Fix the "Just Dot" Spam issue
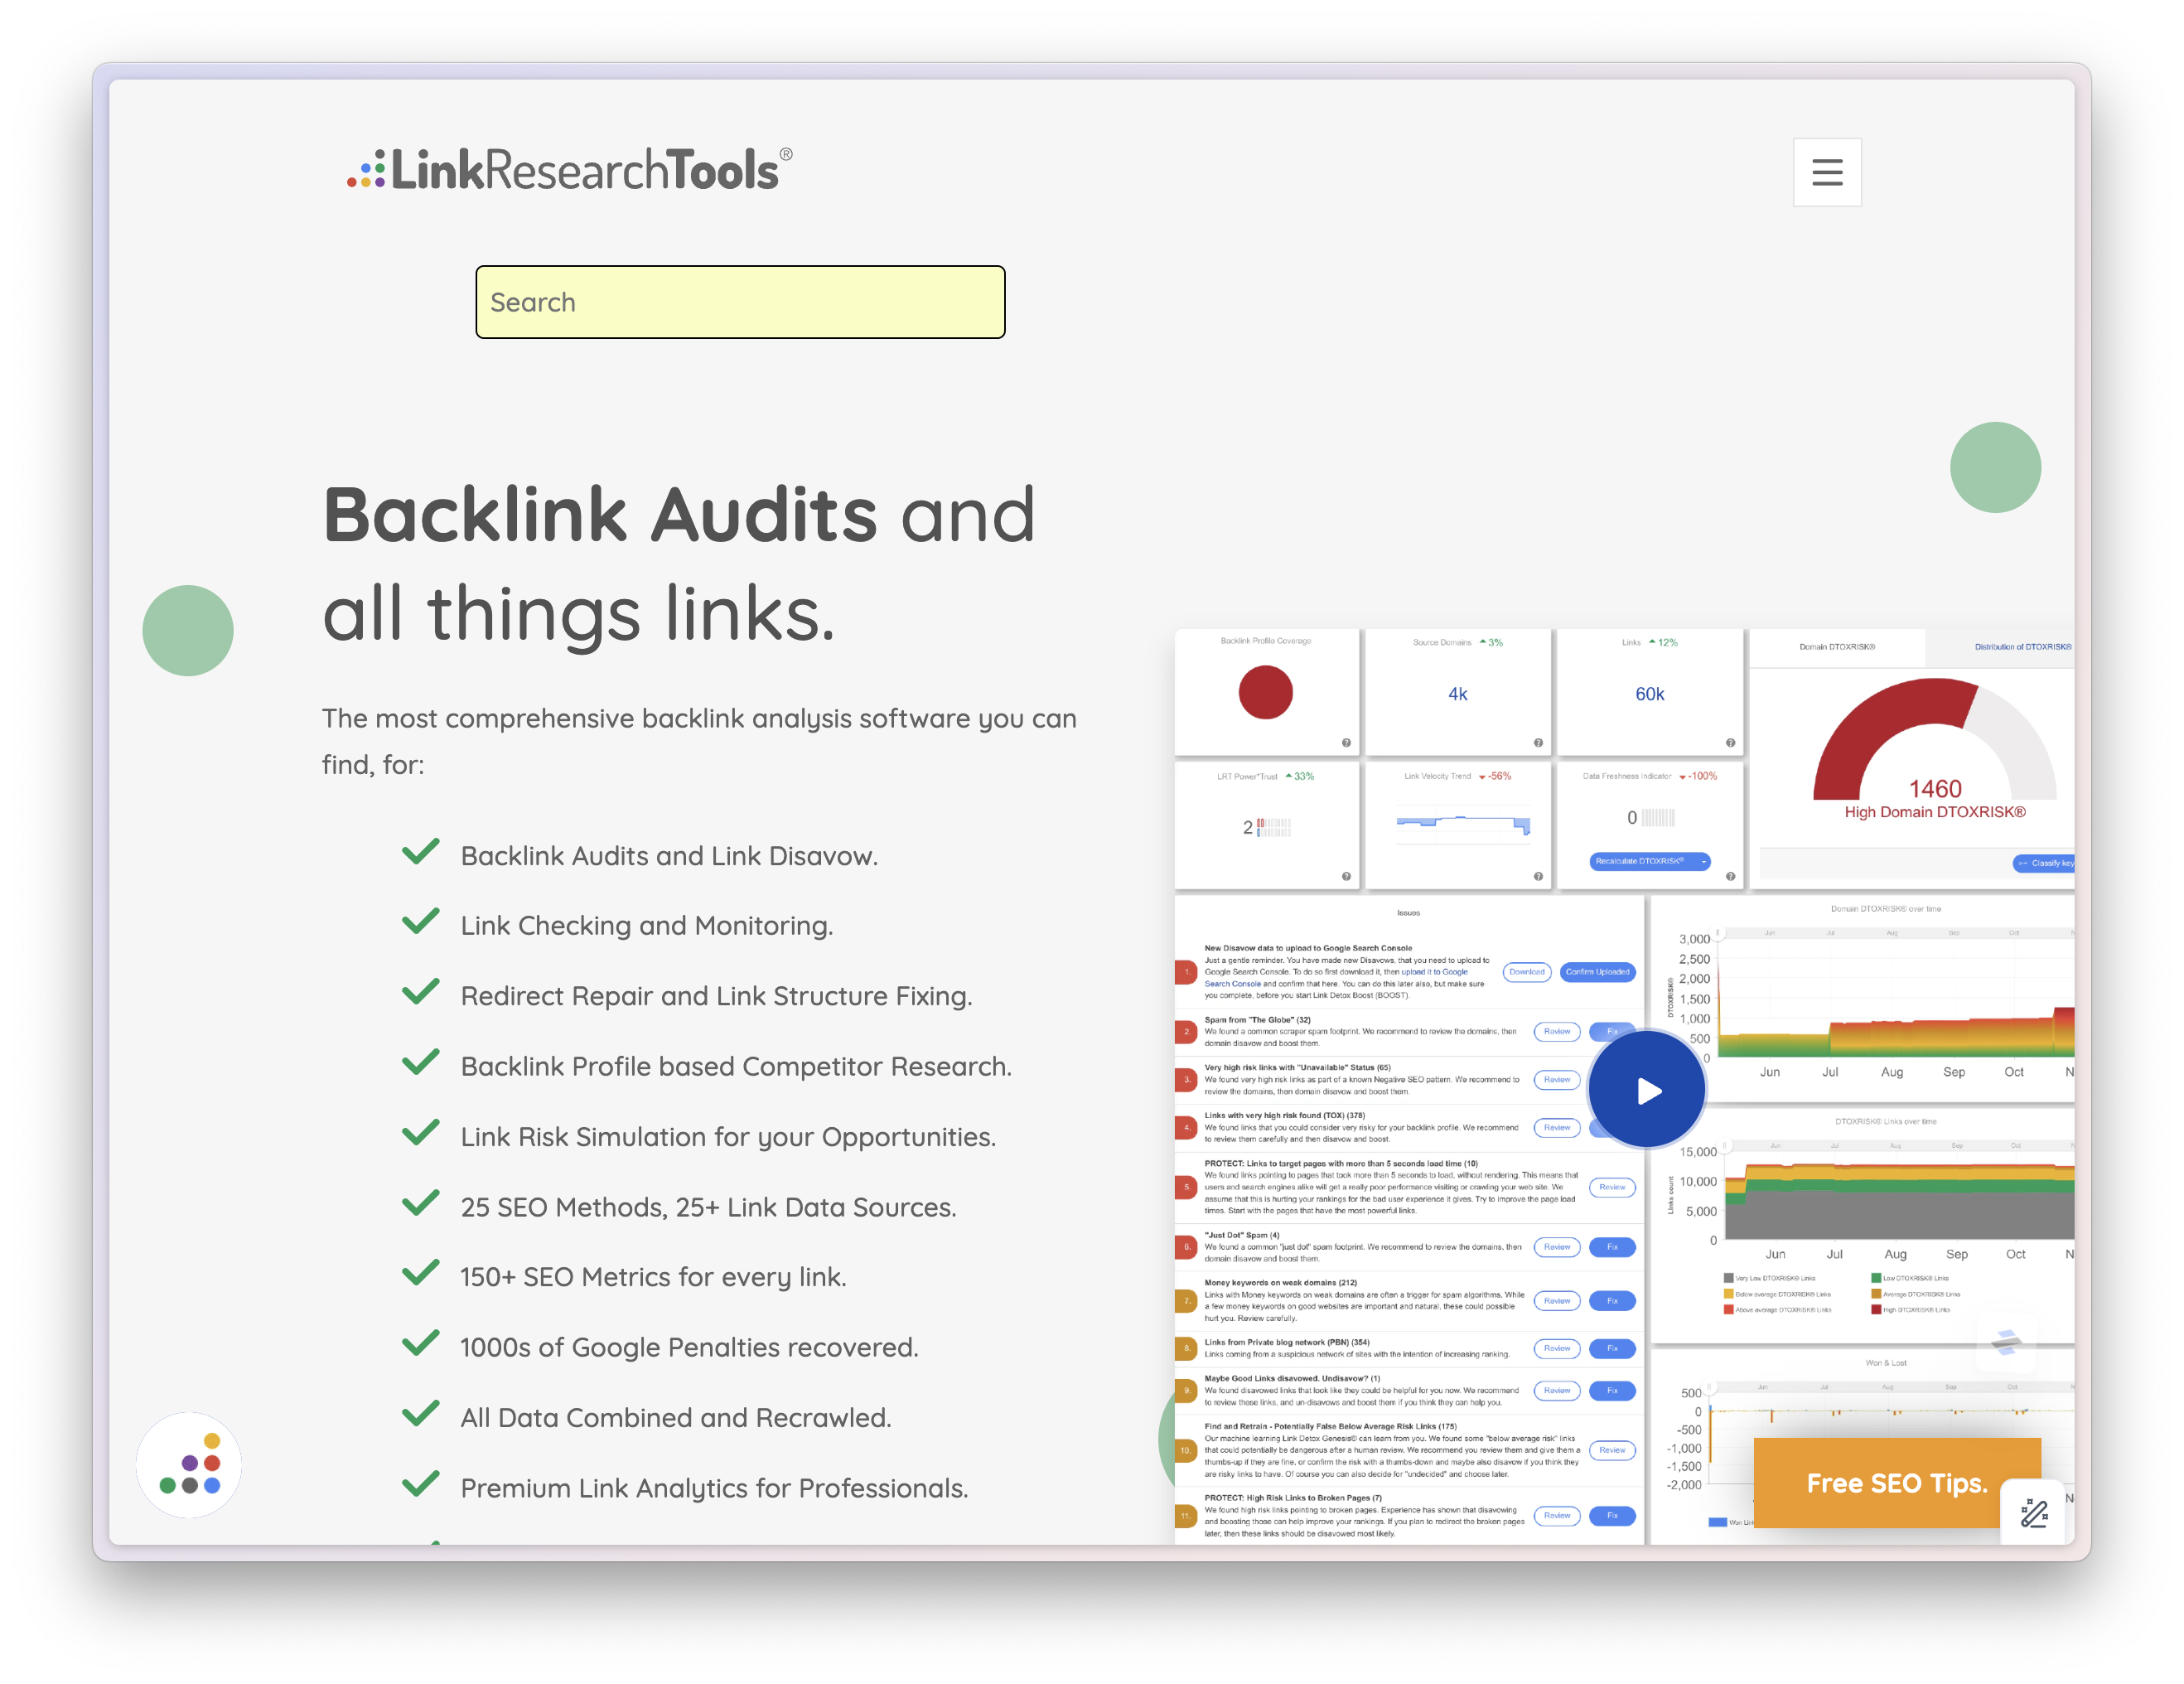Viewport: 2184px width, 1684px height. (1612, 1247)
